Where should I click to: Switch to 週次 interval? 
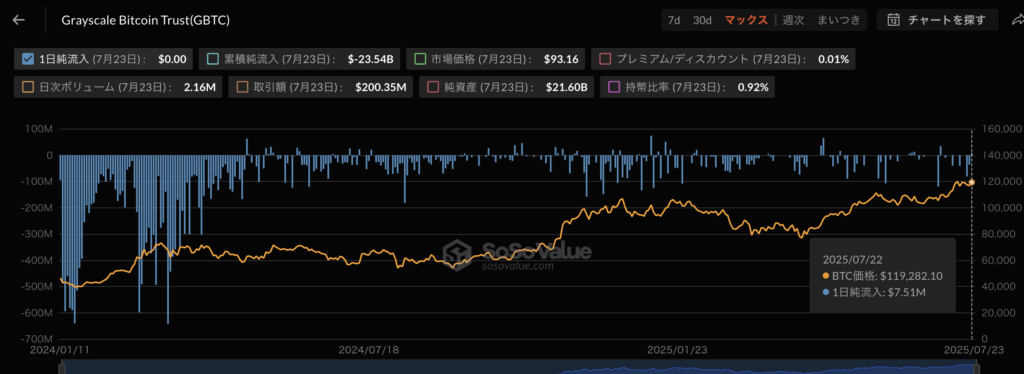pyautogui.click(x=793, y=20)
